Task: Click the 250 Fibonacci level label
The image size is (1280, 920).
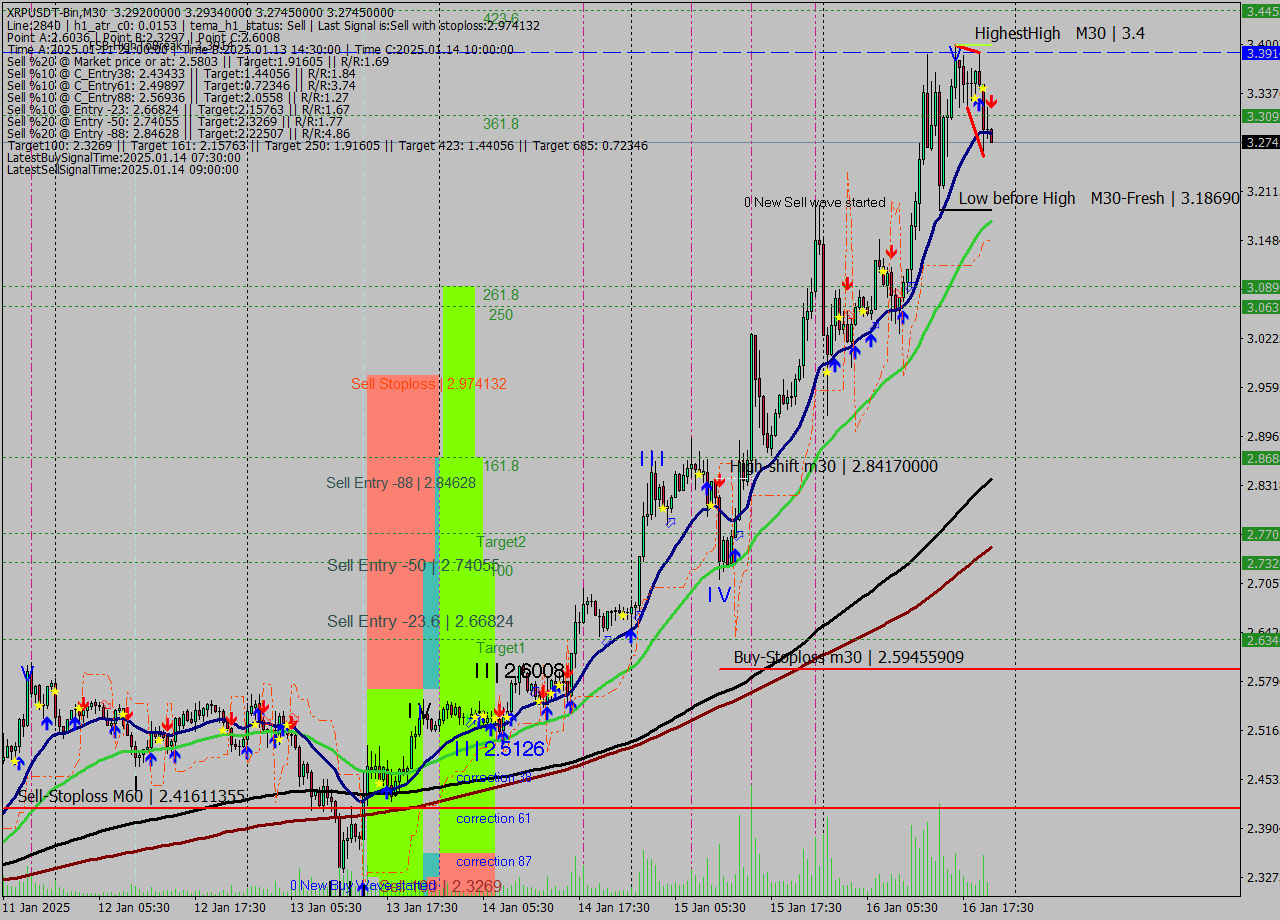Action: point(501,315)
